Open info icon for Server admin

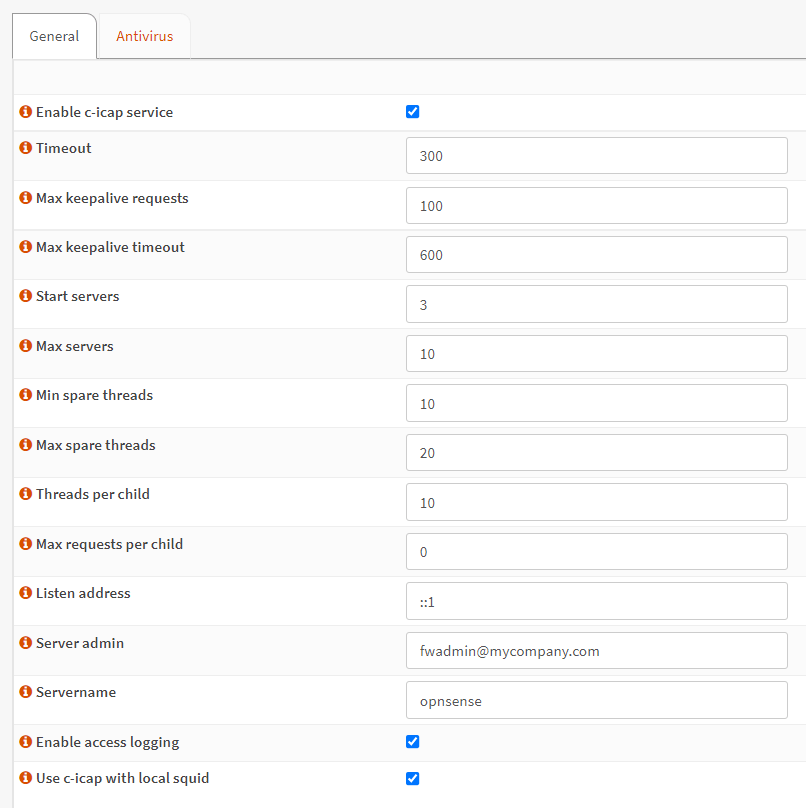click(x=26, y=643)
